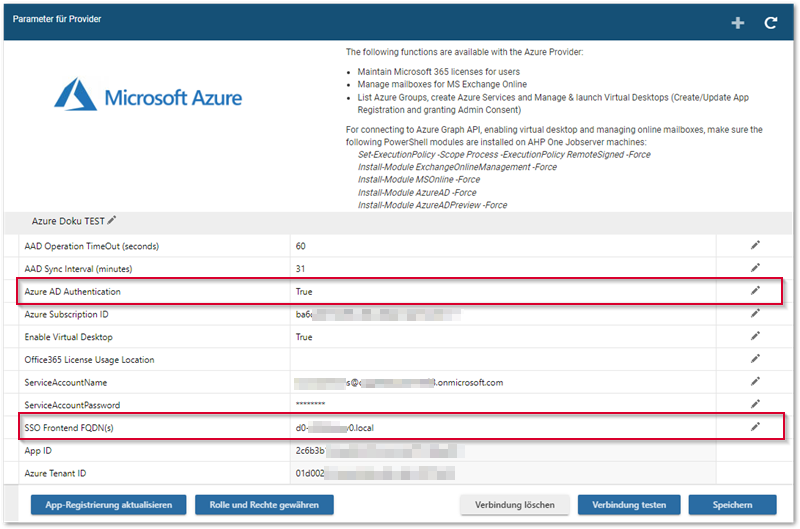Click the masked ServiceAccountPassword value
This screenshot has width=800, height=529.
(310, 405)
